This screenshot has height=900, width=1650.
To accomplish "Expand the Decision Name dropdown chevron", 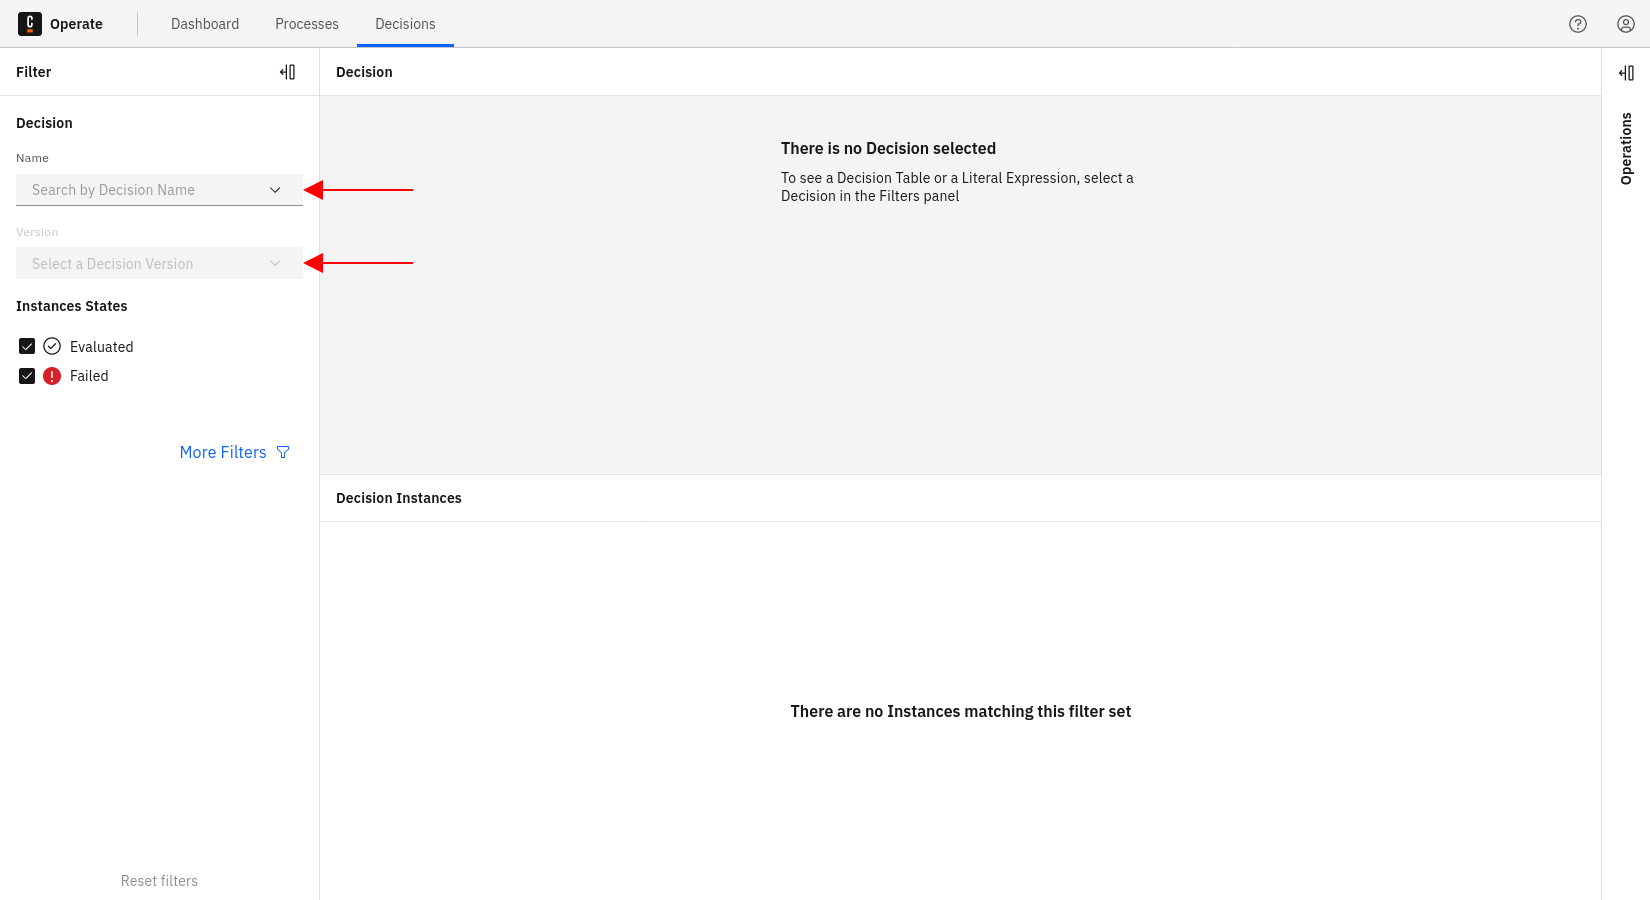I will point(275,190).
